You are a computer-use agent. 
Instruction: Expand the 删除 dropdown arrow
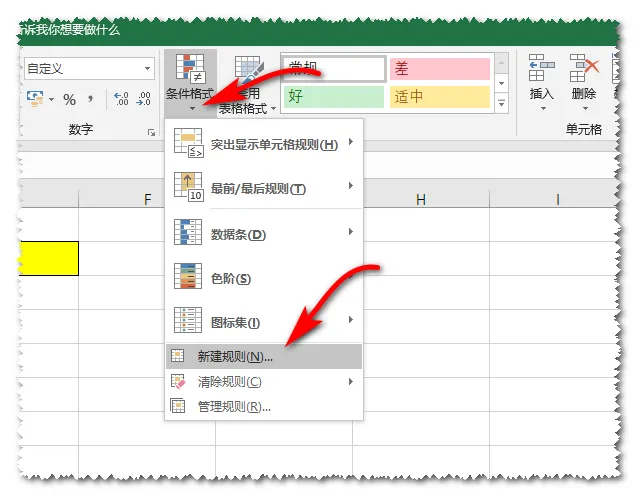point(585,108)
